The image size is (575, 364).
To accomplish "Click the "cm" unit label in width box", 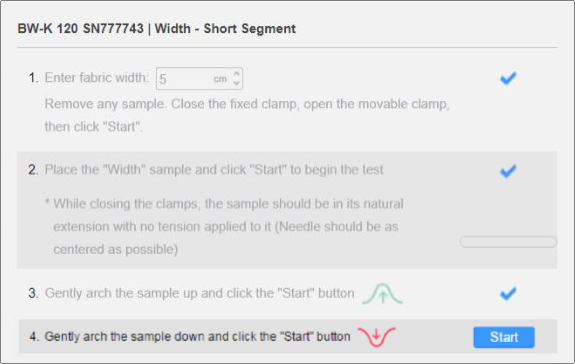I will point(220,79).
